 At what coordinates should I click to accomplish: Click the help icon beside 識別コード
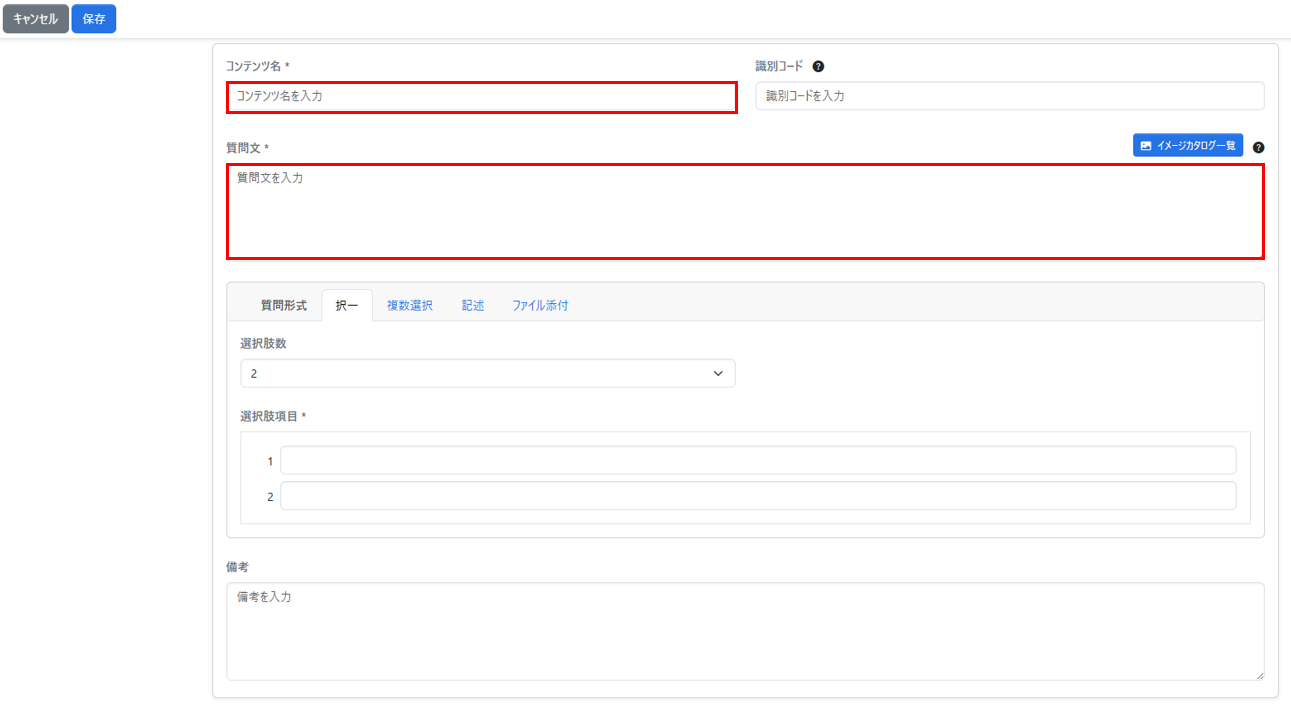818,67
